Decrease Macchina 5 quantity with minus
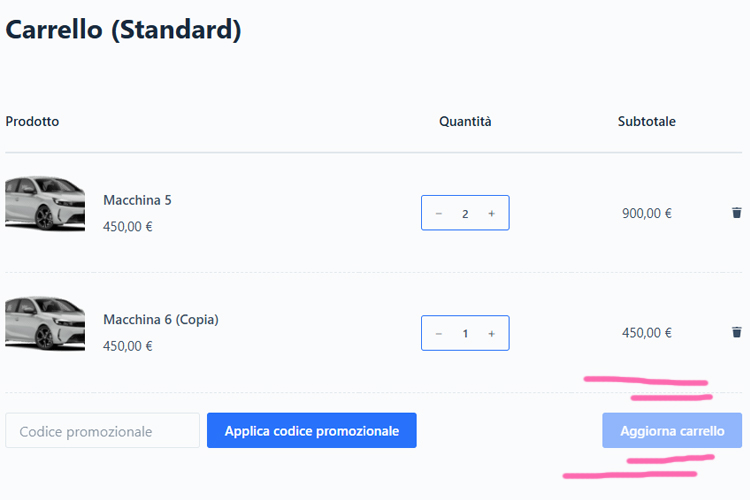750x500 pixels. [439, 214]
